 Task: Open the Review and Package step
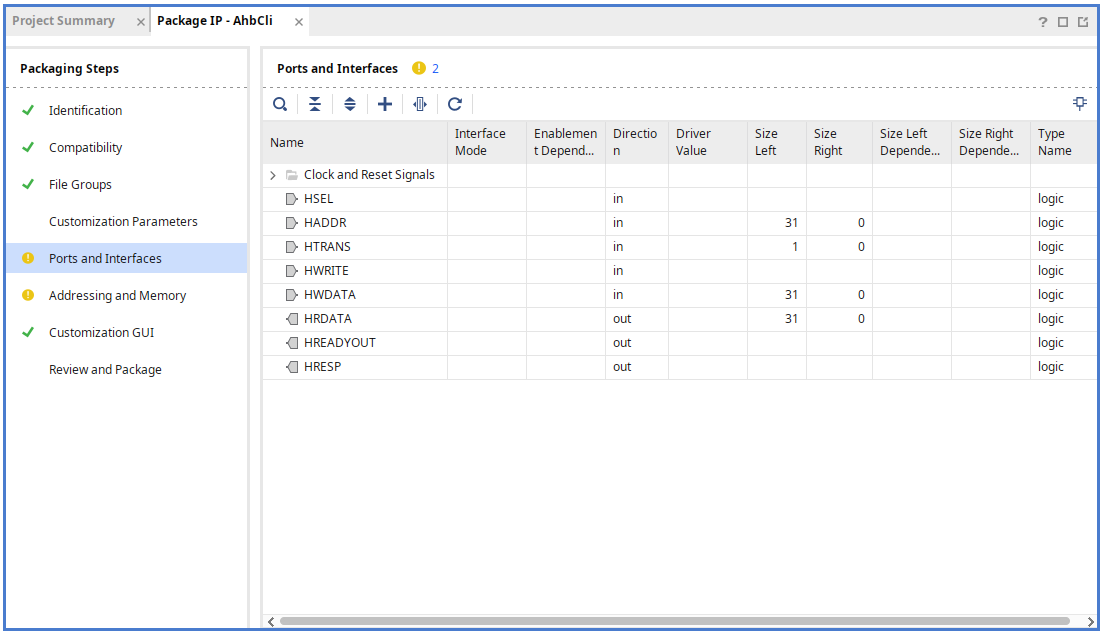(x=105, y=370)
